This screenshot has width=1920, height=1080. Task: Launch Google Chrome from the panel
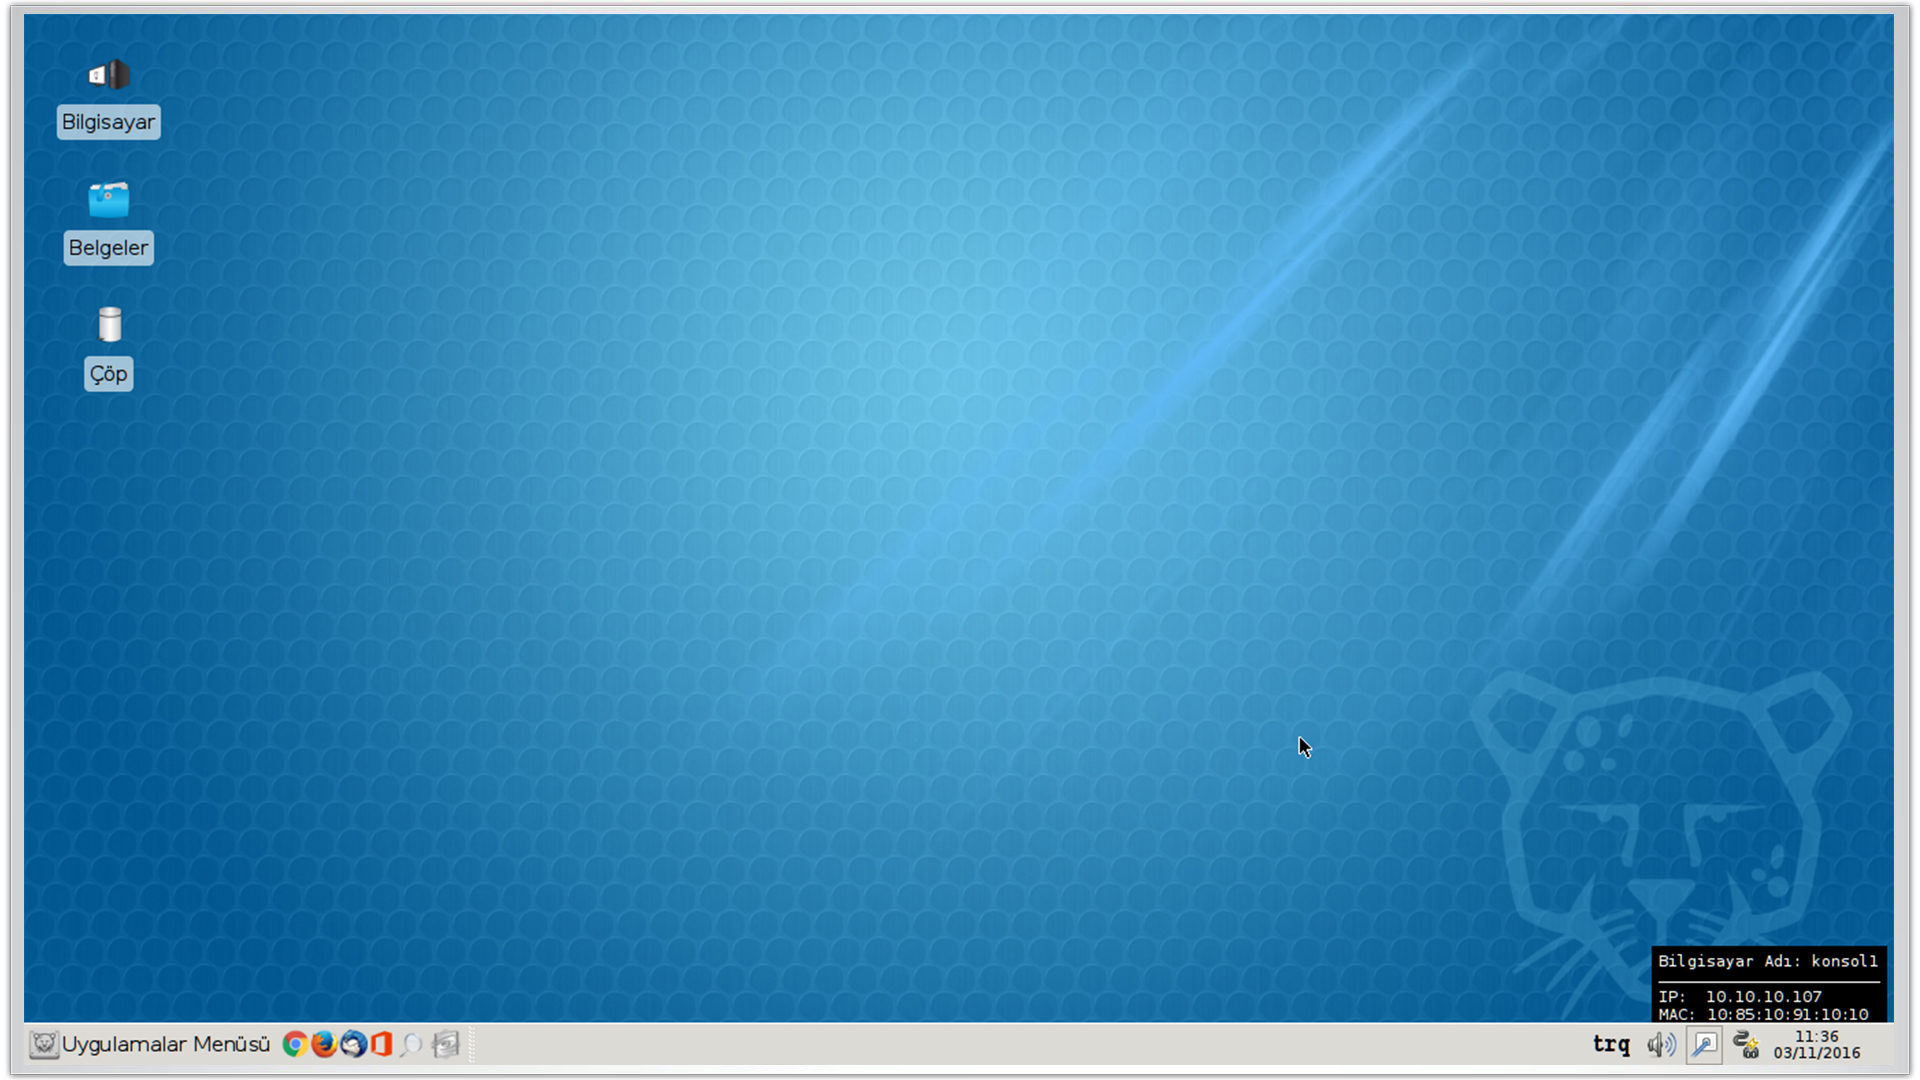pyautogui.click(x=294, y=1045)
